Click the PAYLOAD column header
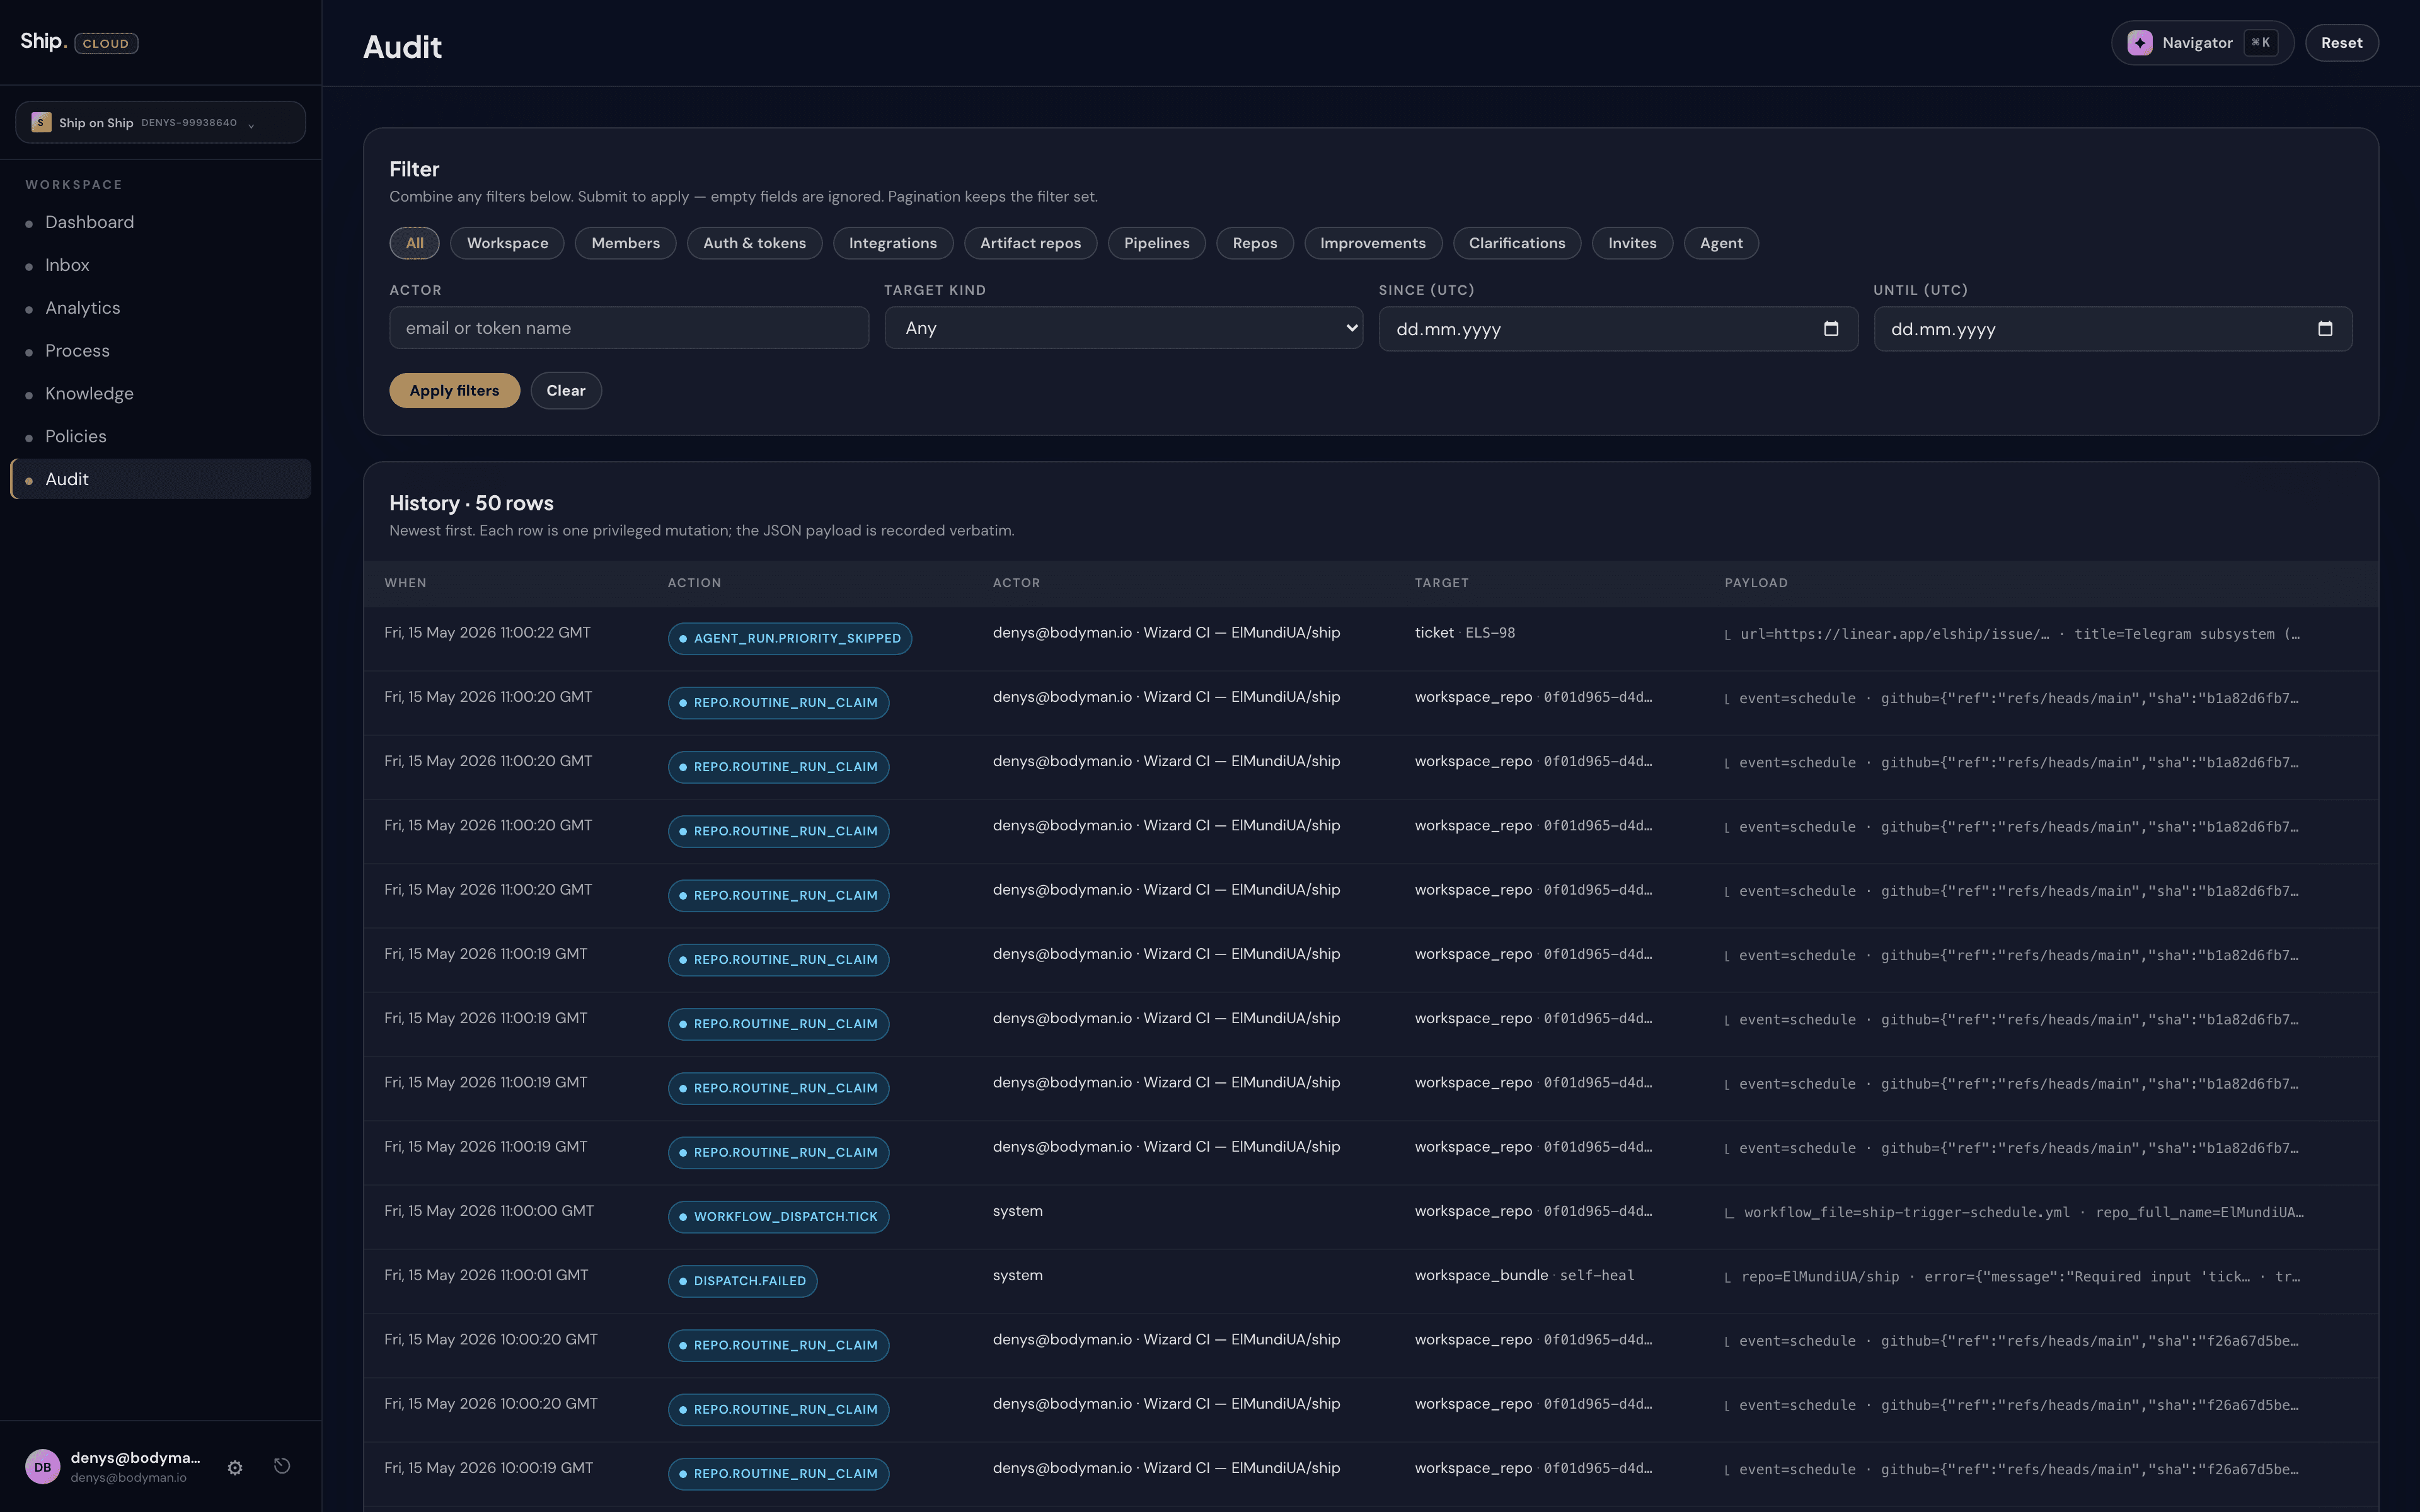Screen dimensions: 2420x1512 [x=1755, y=583]
